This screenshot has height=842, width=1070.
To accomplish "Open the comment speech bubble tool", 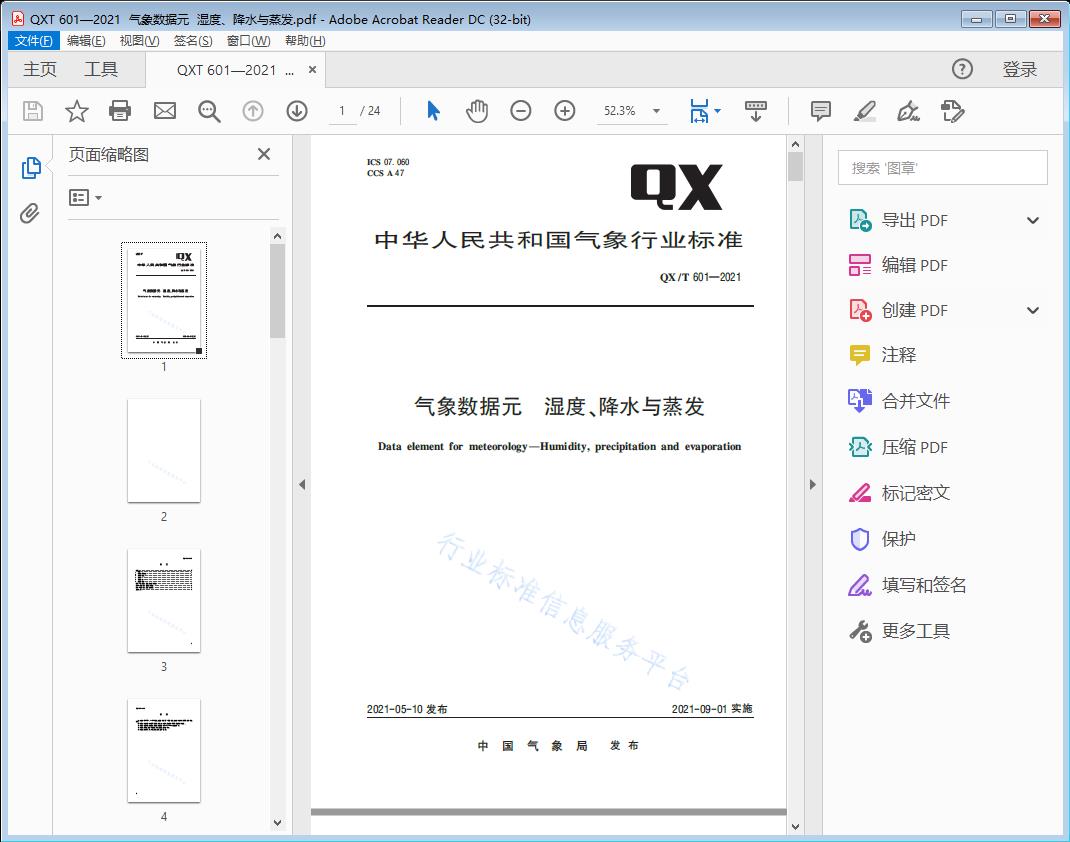I will click(x=820, y=111).
